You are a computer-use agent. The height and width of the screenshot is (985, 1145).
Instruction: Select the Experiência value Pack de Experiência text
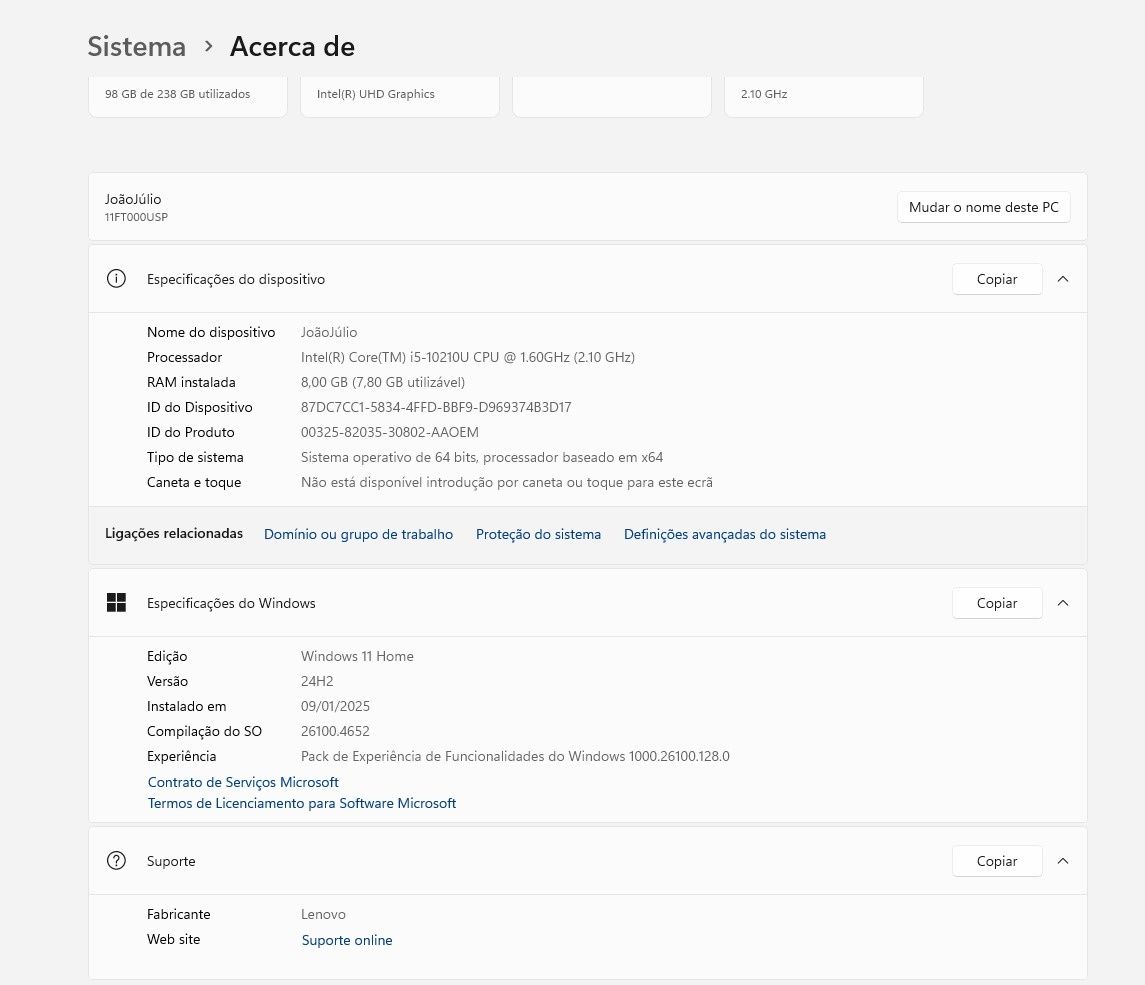[515, 756]
